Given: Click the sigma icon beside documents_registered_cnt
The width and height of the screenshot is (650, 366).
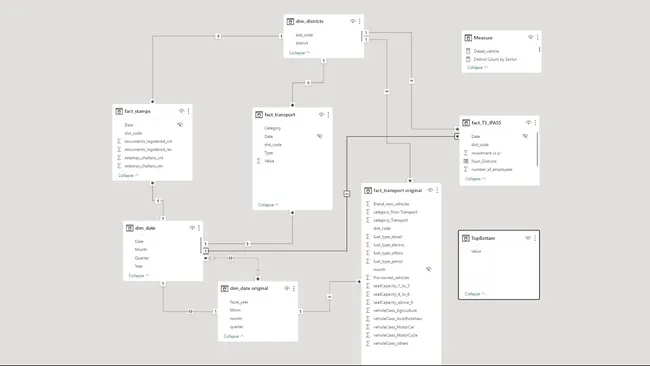Looking at the screenshot, I should 119,141.
